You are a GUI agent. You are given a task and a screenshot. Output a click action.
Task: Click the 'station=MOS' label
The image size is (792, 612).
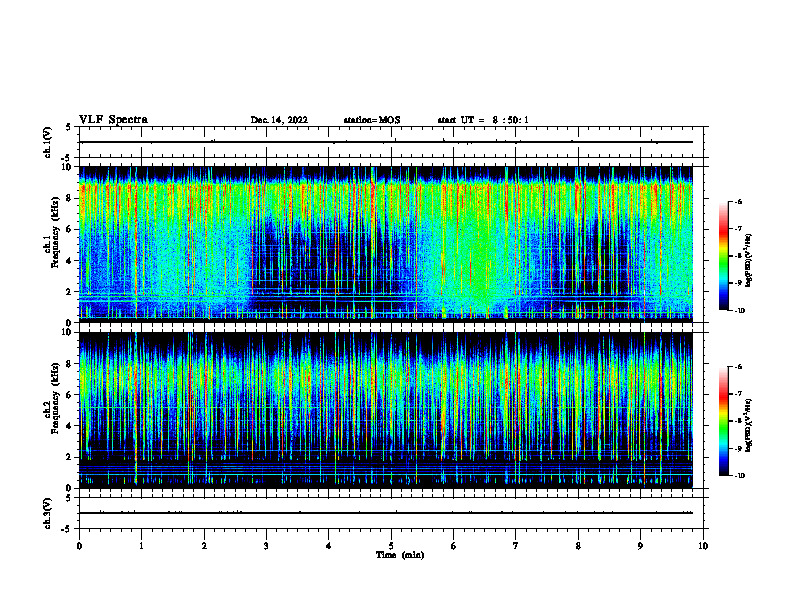372,120
